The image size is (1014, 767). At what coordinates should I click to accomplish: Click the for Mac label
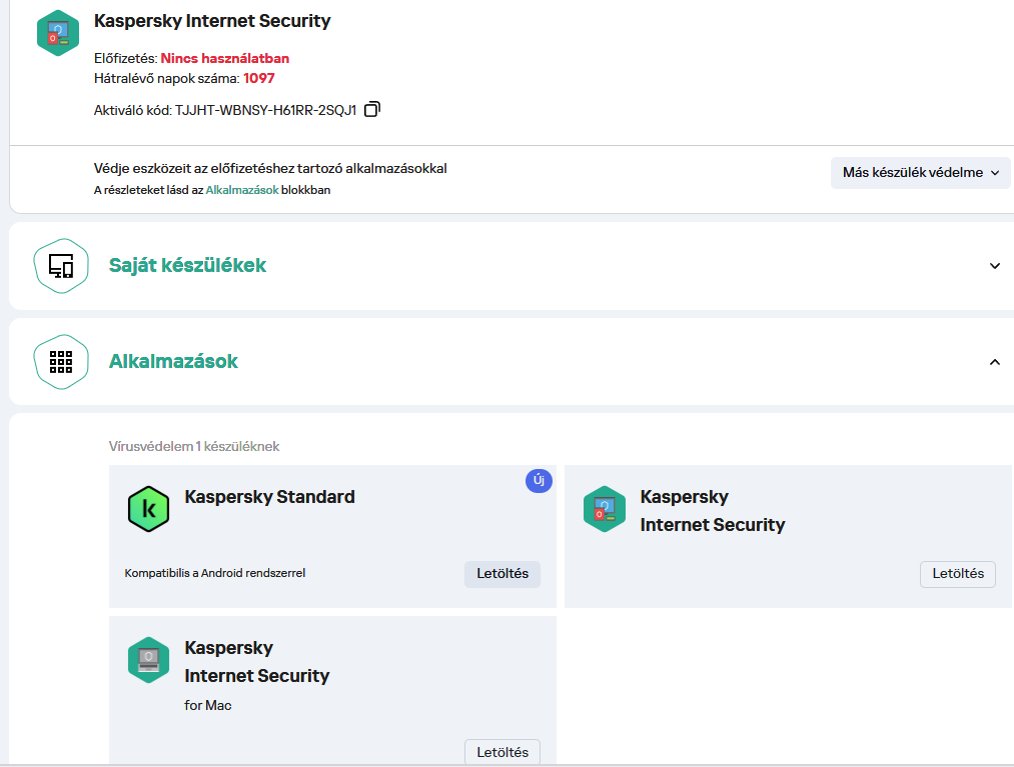[x=208, y=705]
